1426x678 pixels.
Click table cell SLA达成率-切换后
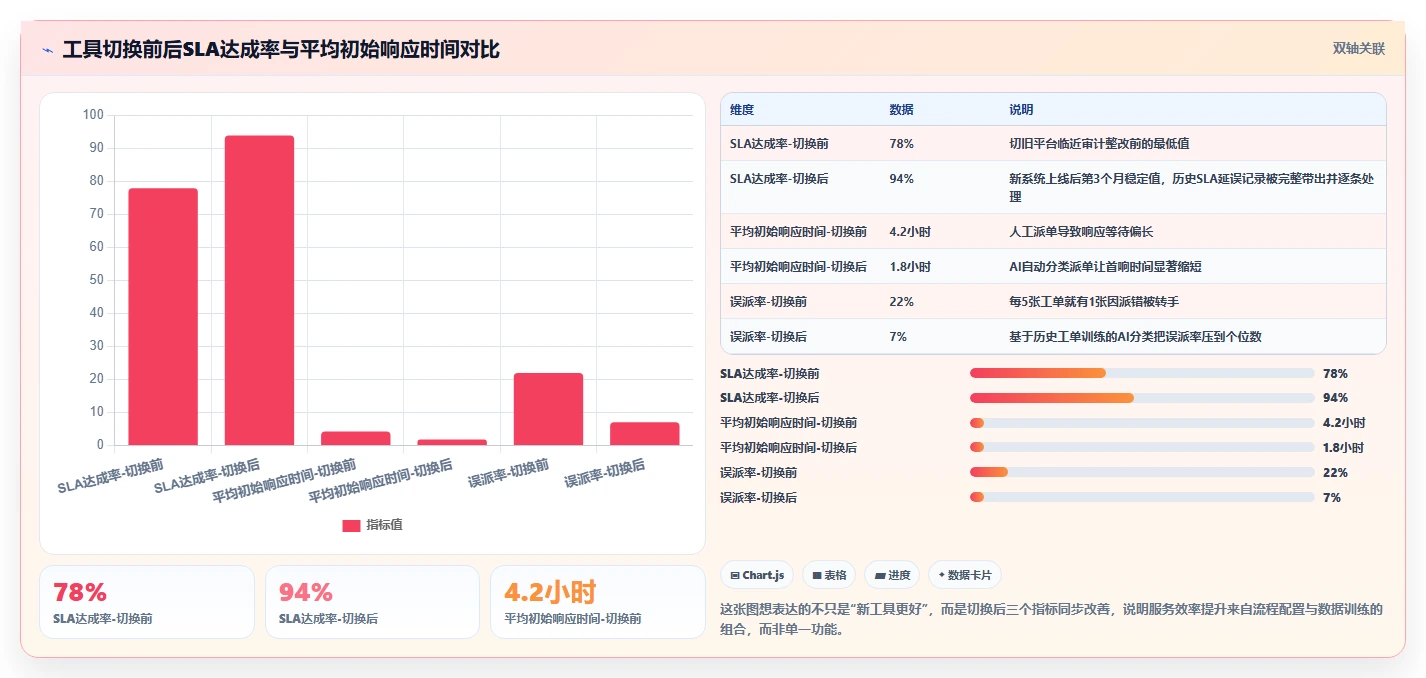pos(779,179)
